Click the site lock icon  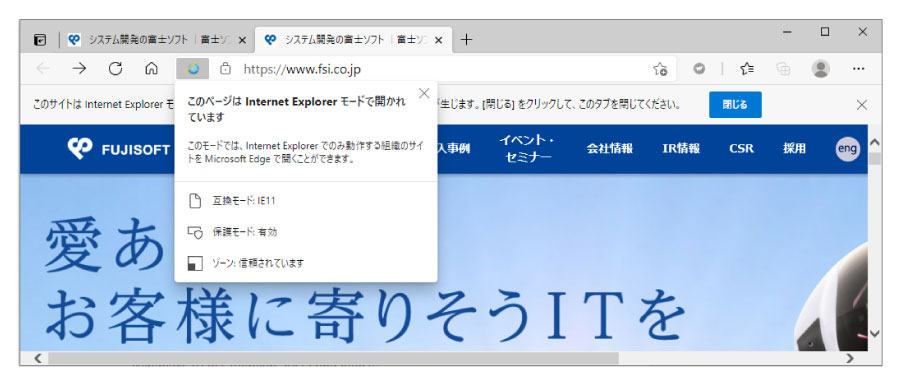coord(226,69)
